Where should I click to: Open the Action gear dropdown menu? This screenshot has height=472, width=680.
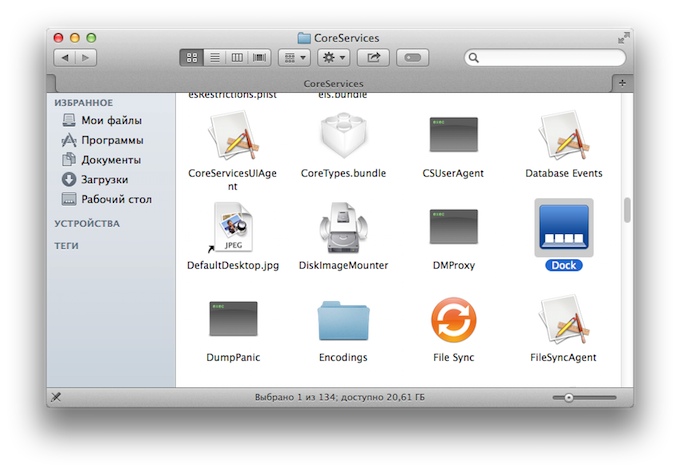(333, 58)
